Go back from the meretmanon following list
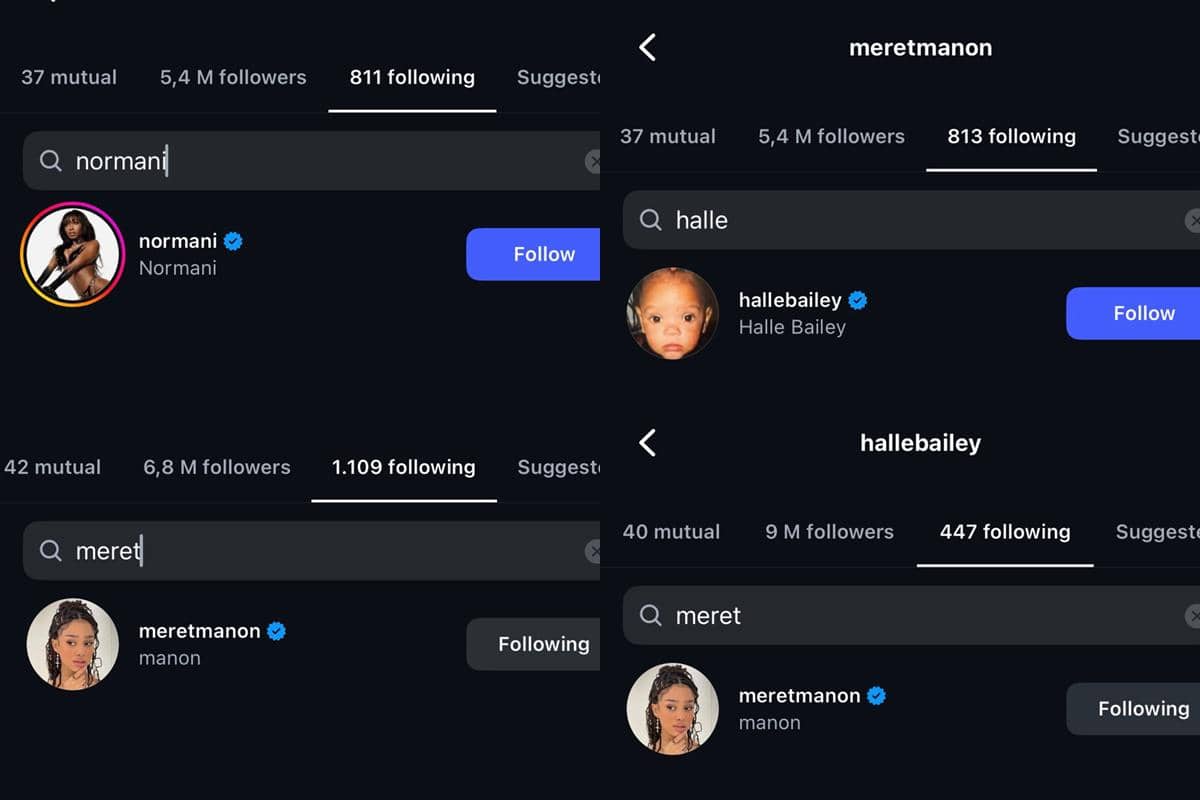1200x800 pixels. [x=648, y=47]
